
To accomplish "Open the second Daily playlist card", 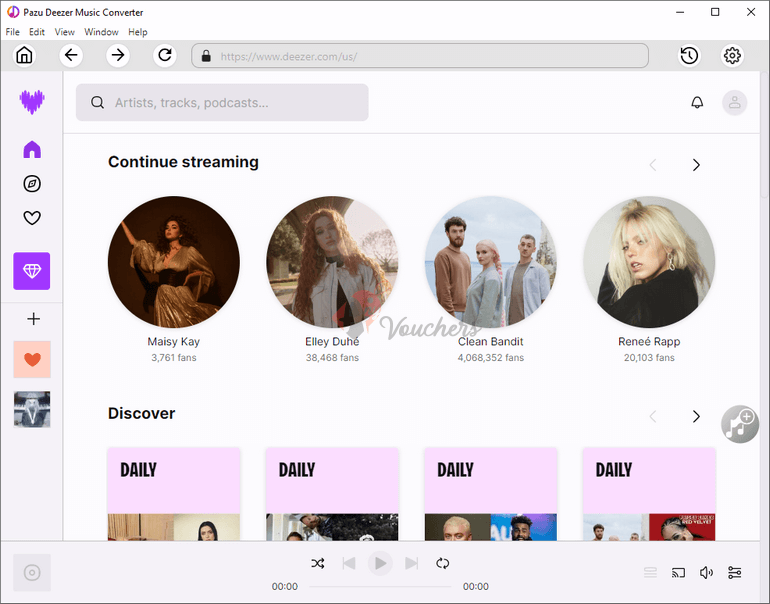I will (x=332, y=494).
